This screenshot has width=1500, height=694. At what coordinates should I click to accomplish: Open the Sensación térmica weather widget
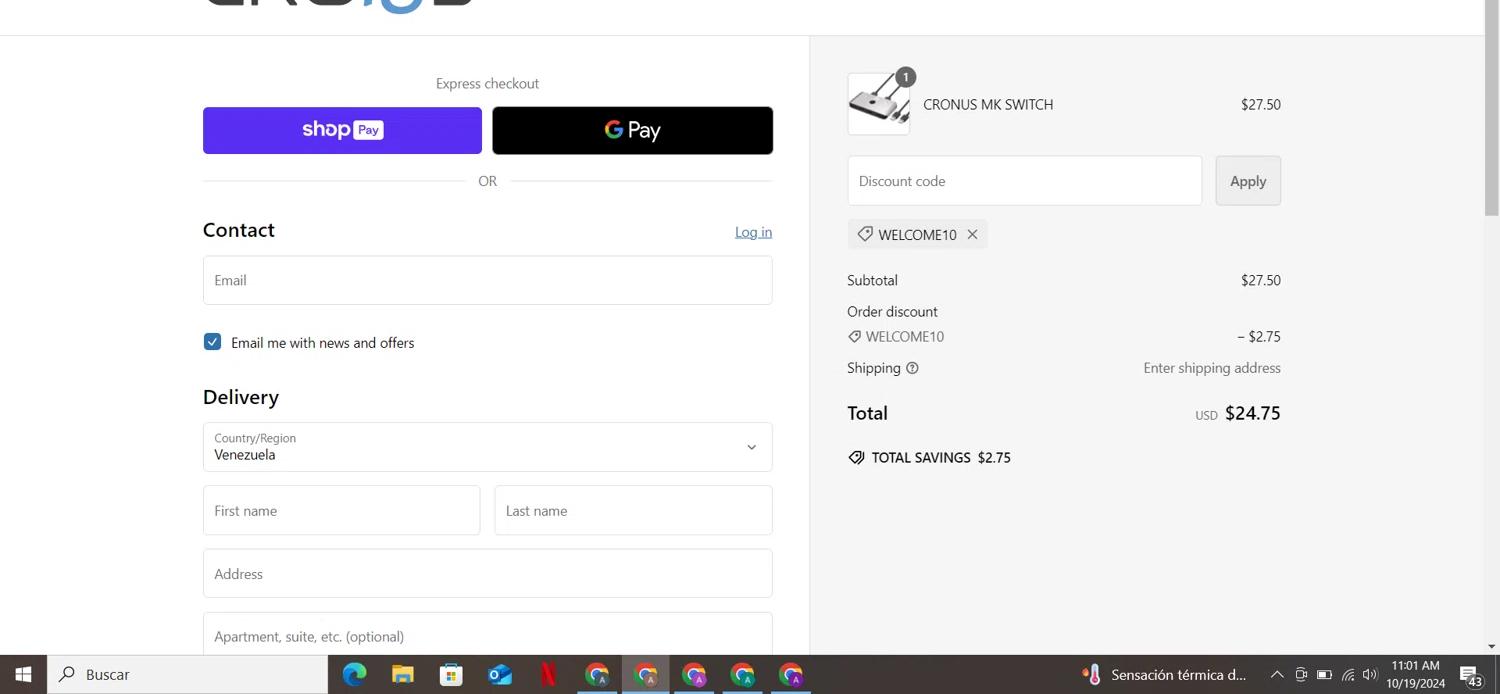click(x=1165, y=674)
